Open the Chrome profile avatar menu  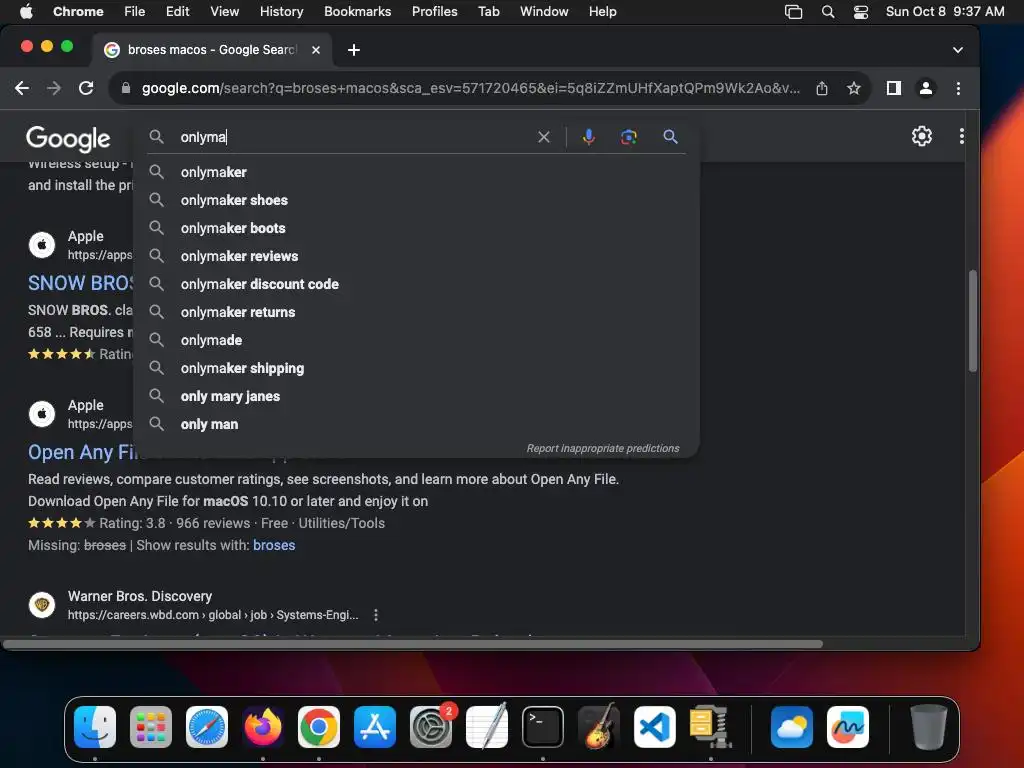click(x=925, y=88)
